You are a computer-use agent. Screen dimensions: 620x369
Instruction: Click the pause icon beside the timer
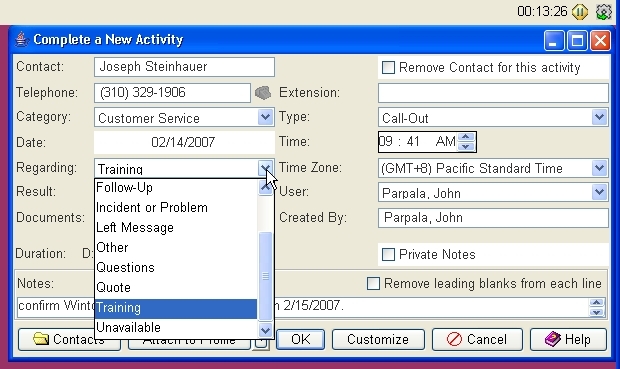pyautogui.click(x=580, y=12)
